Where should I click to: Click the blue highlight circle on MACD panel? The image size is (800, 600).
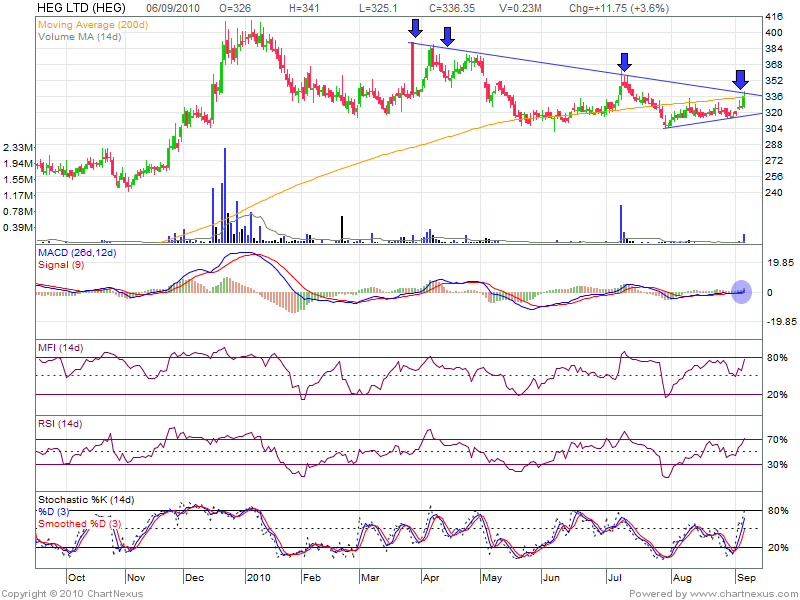click(741, 292)
